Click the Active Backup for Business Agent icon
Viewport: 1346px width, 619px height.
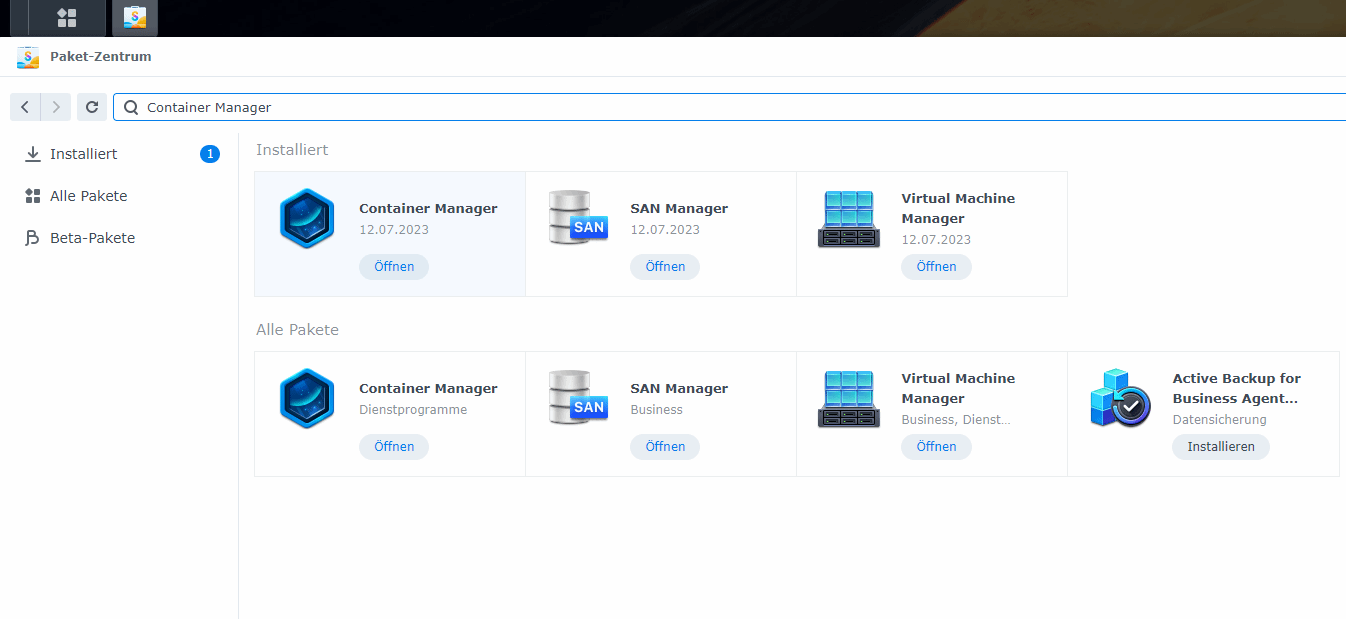(x=1119, y=398)
